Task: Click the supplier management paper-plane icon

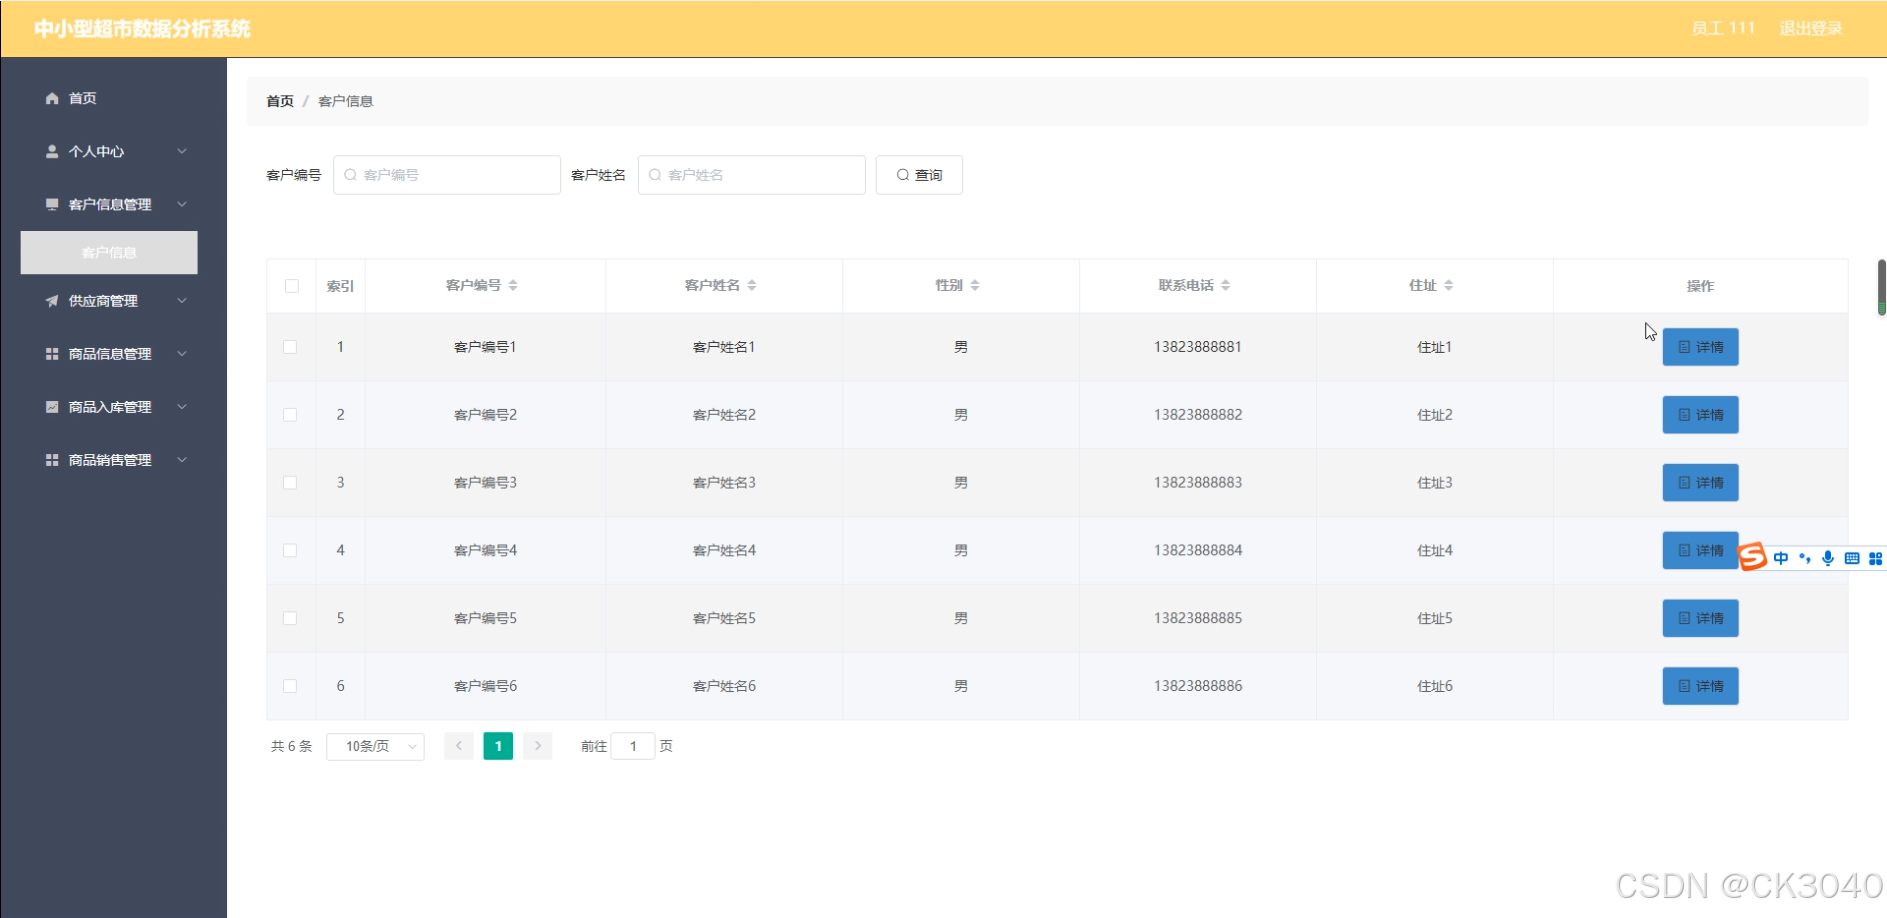Action: 52,301
